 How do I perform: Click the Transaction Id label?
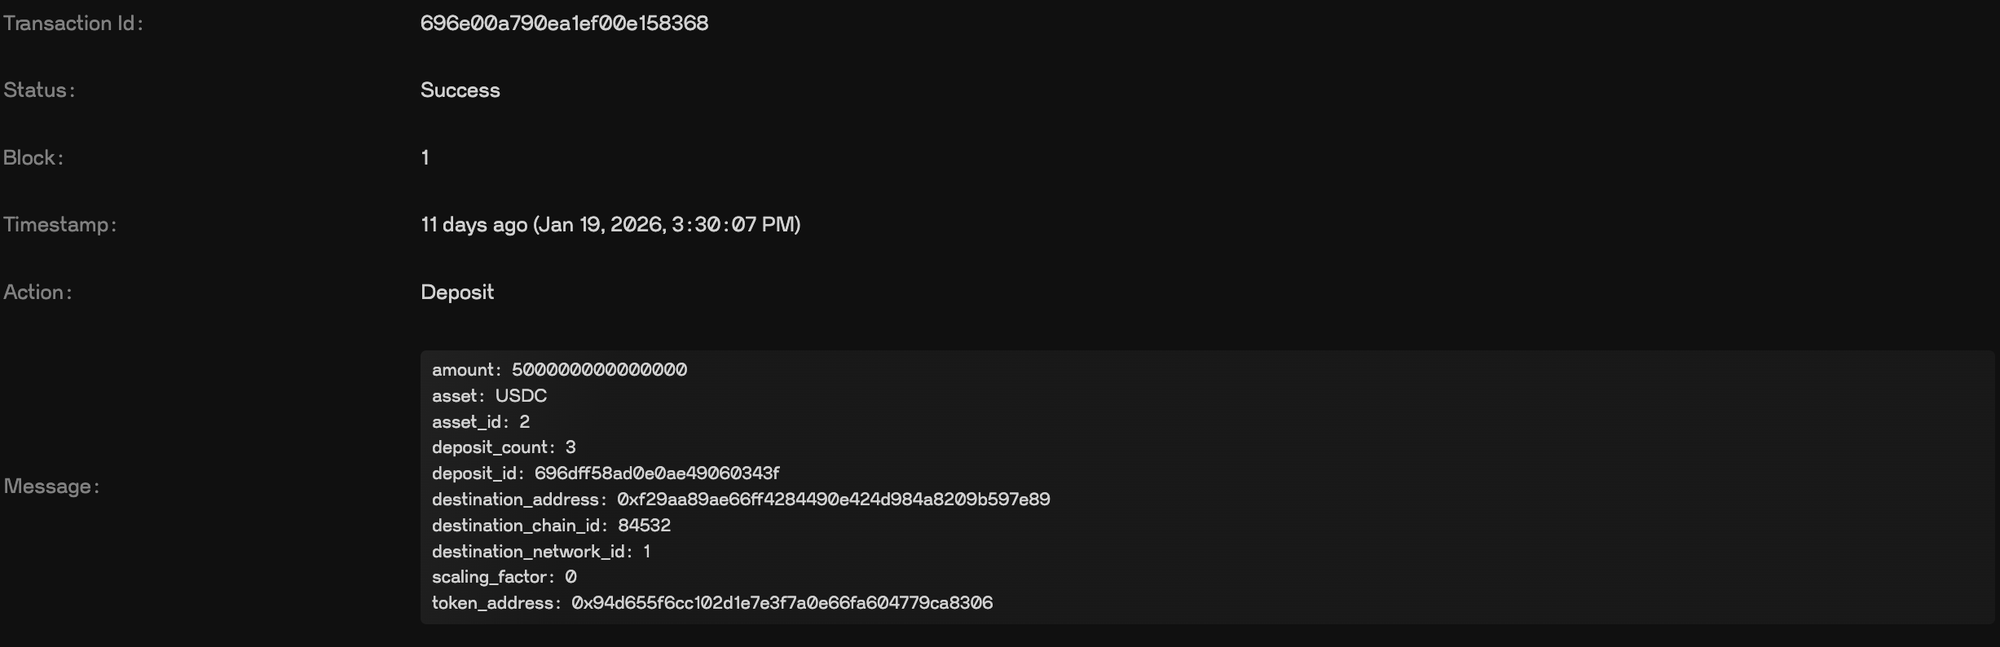click(73, 23)
